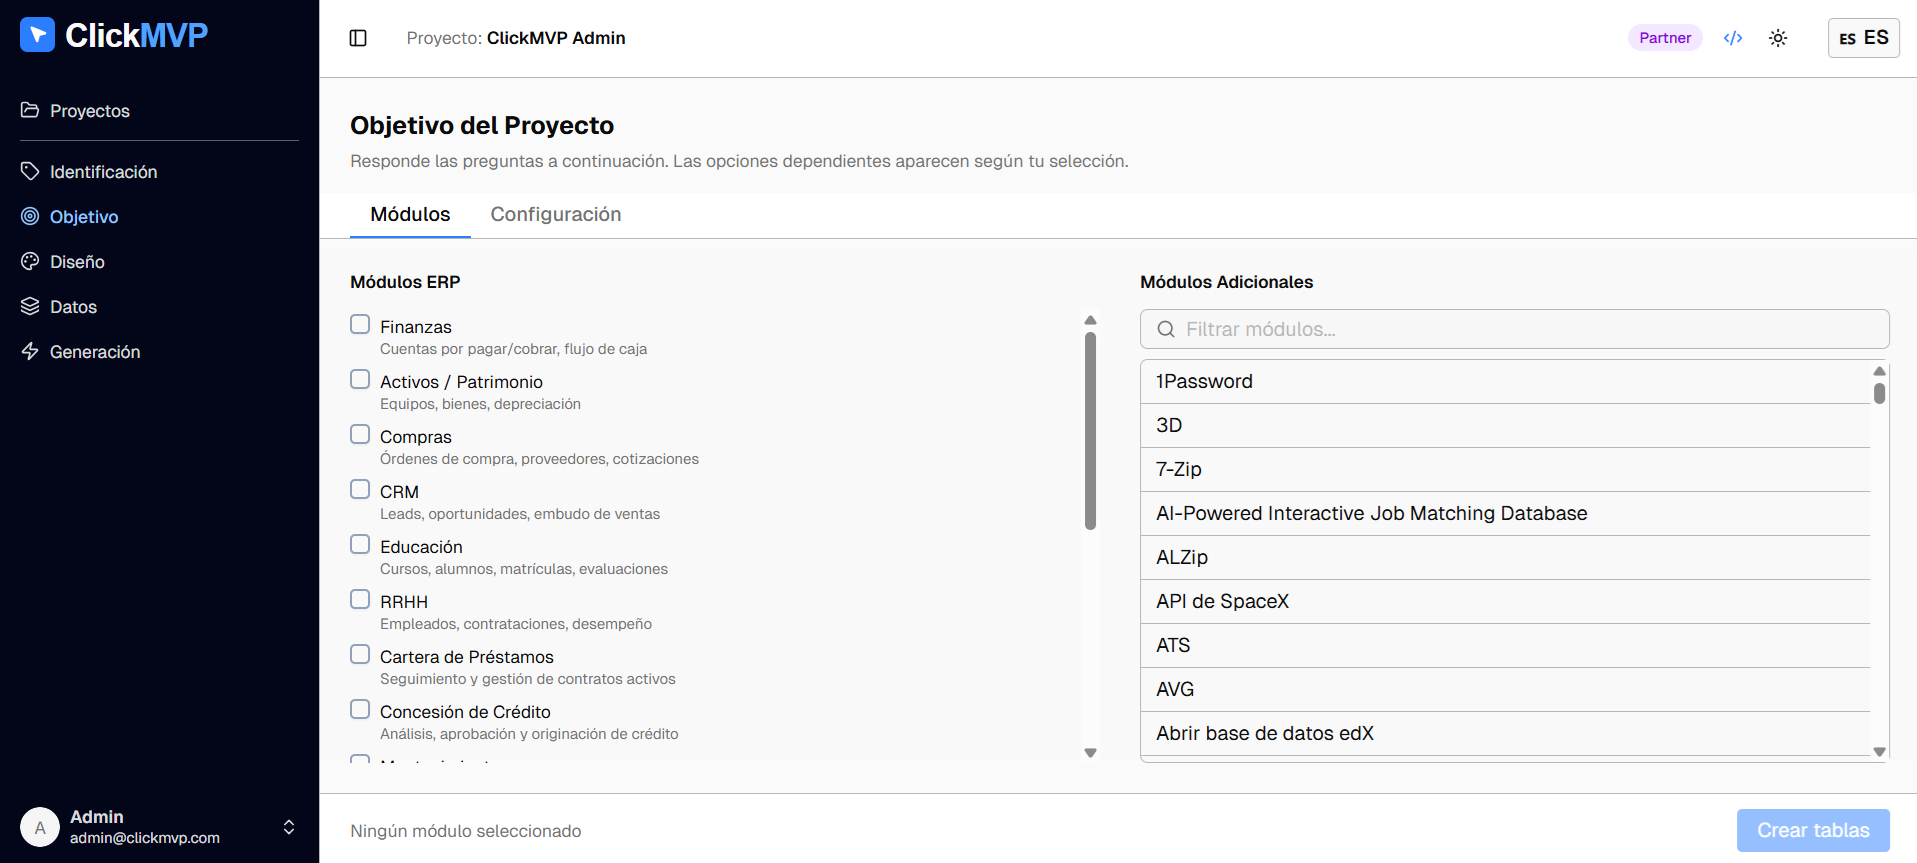Open the ES language selector

[x=1863, y=38]
